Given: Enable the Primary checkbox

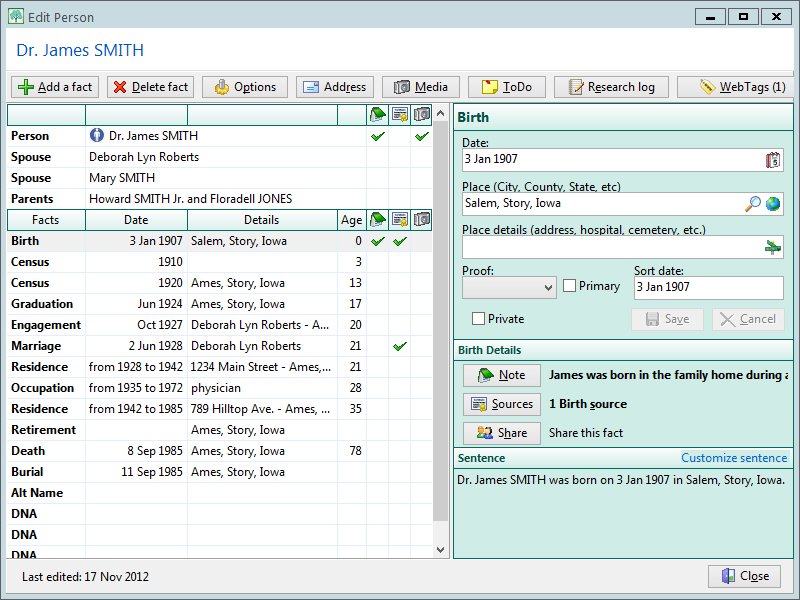Looking at the screenshot, I should click(x=570, y=286).
